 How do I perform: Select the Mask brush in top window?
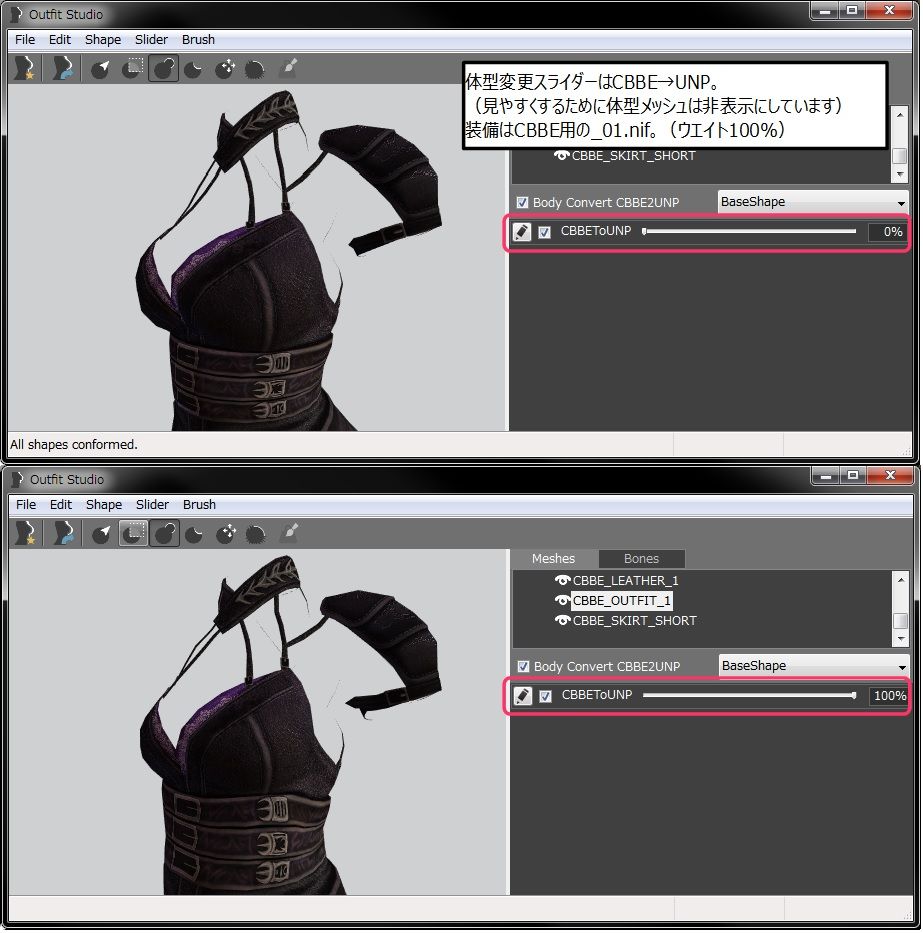(132, 69)
